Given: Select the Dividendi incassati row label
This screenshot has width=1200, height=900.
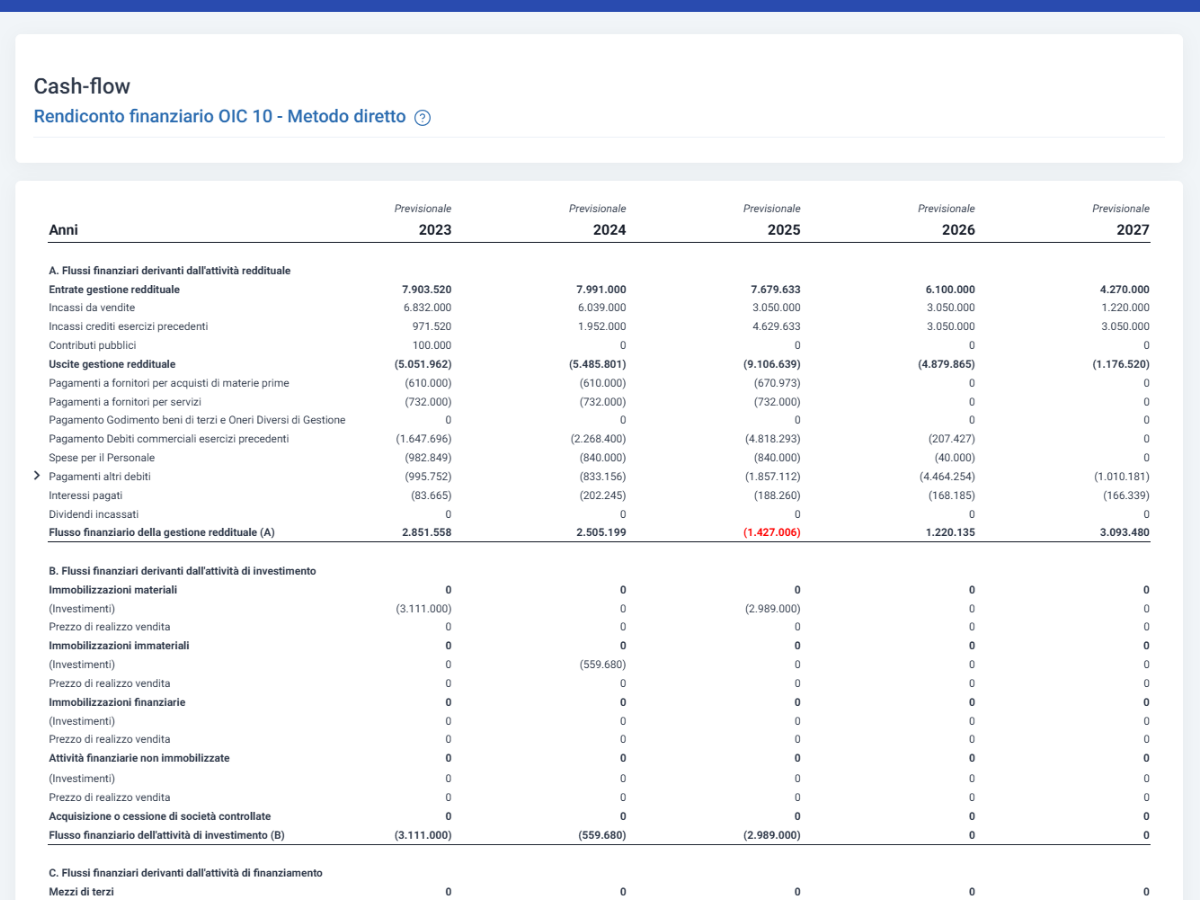Looking at the screenshot, I should tap(94, 514).
